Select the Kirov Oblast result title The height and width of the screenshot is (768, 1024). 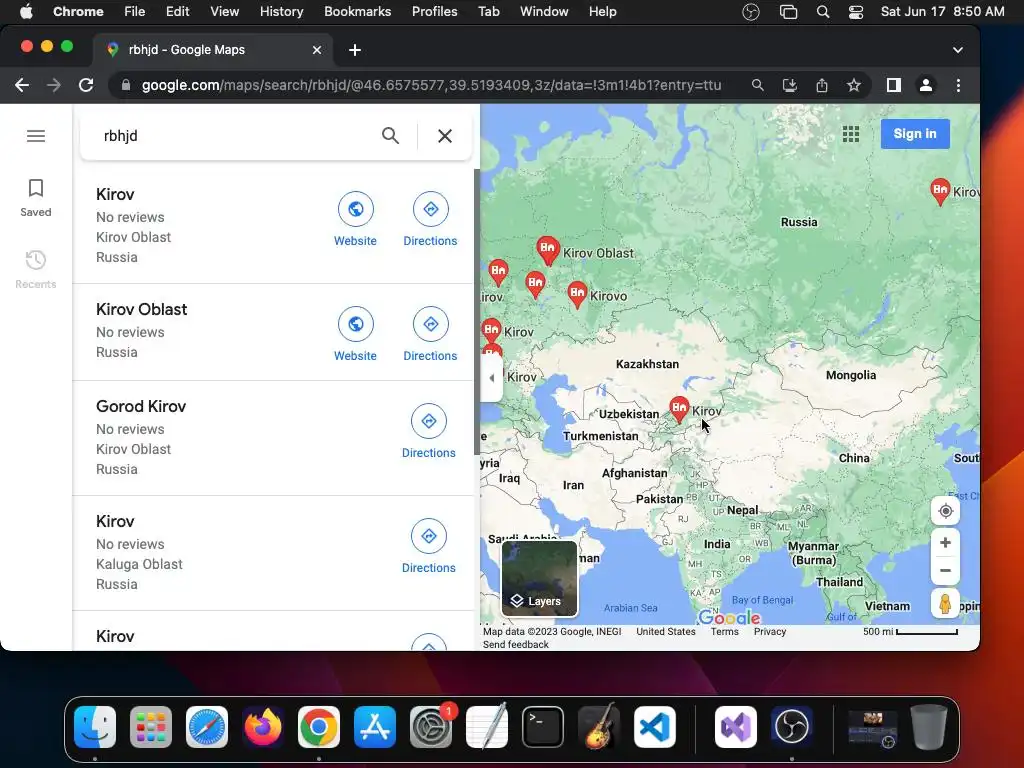[x=142, y=310]
